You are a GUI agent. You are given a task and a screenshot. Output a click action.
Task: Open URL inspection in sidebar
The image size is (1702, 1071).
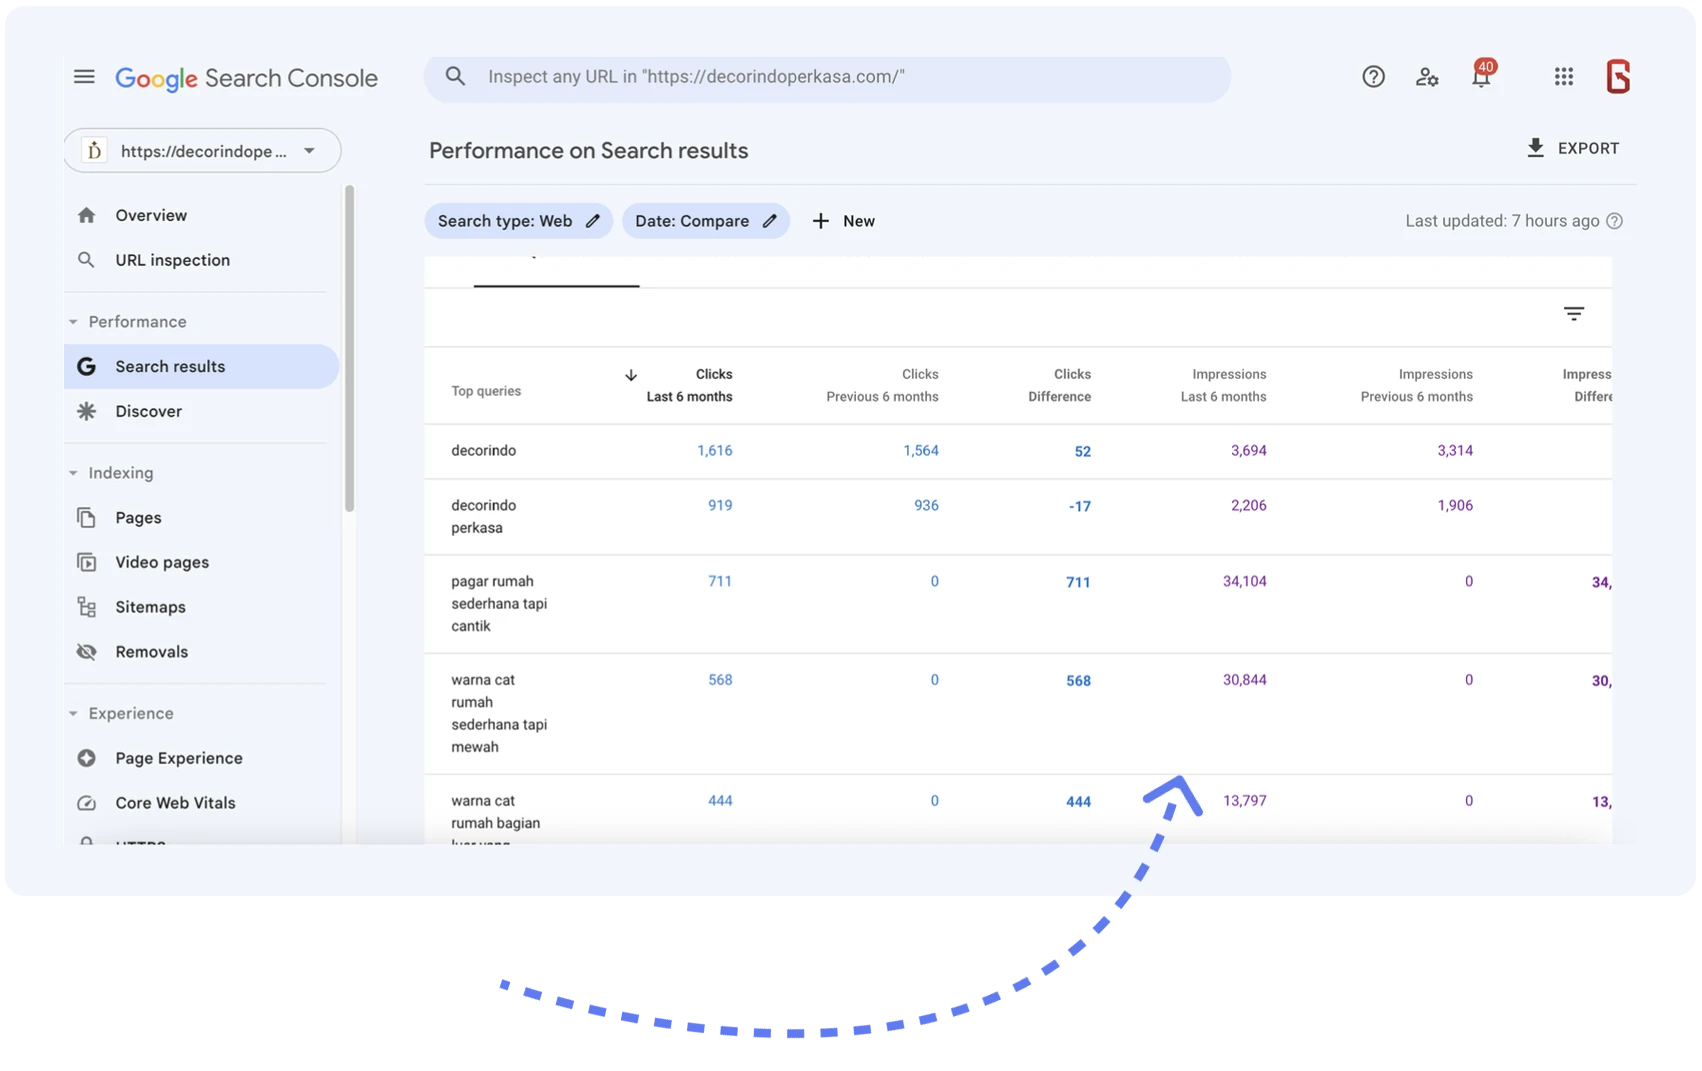(172, 260)
